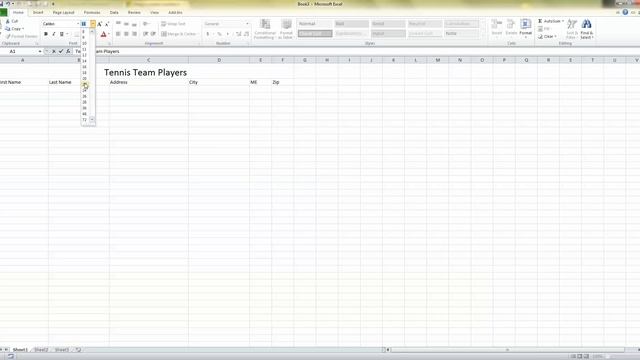Apply the Bad cell style
This screenshot has height=360, width=640.
pos(351,24)
